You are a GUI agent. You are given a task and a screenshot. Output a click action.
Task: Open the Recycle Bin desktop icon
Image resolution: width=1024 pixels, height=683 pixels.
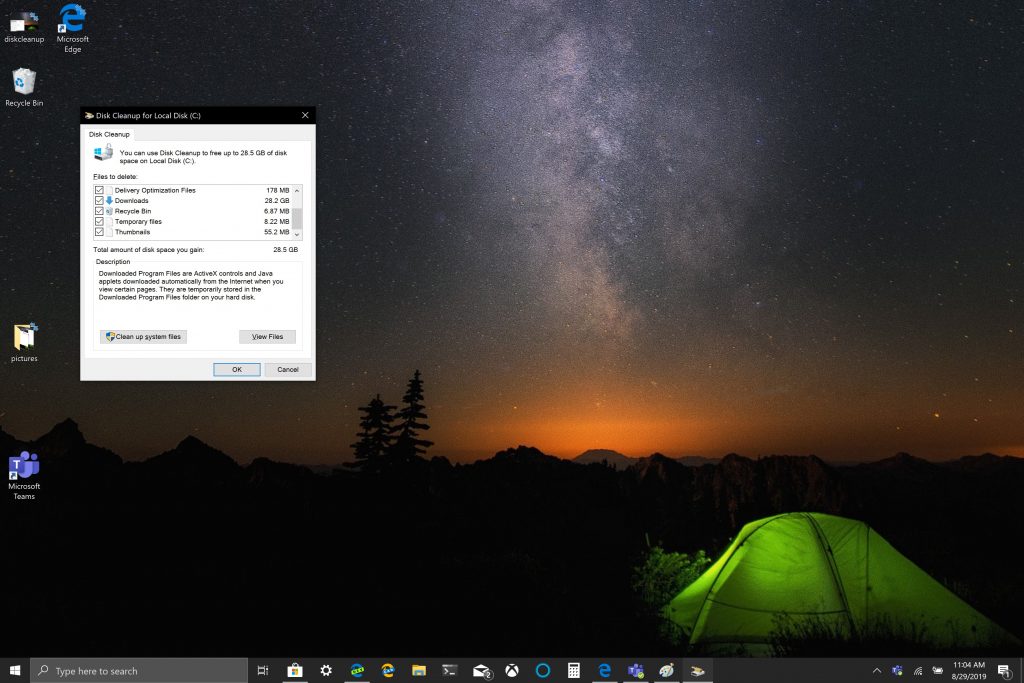(x=24, y=82)
